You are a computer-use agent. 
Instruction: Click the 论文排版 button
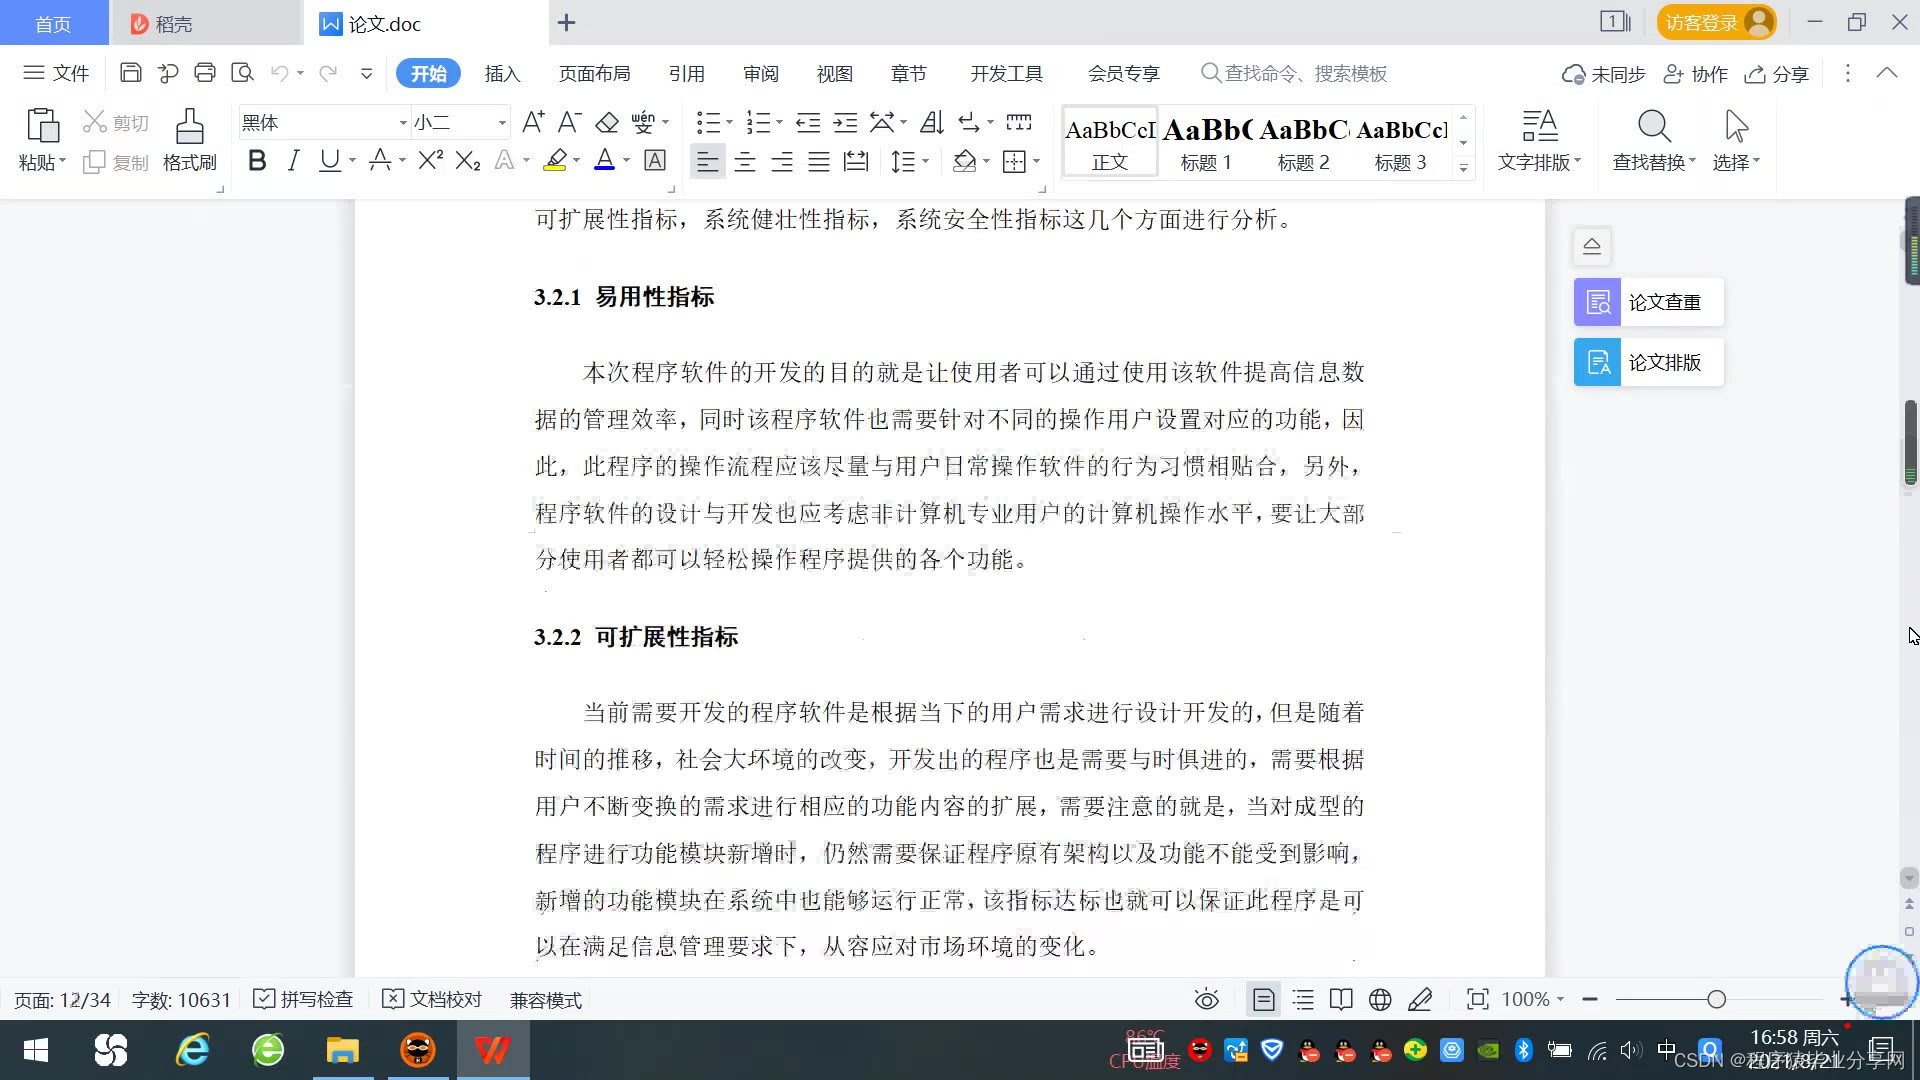tap(1648, 362)
